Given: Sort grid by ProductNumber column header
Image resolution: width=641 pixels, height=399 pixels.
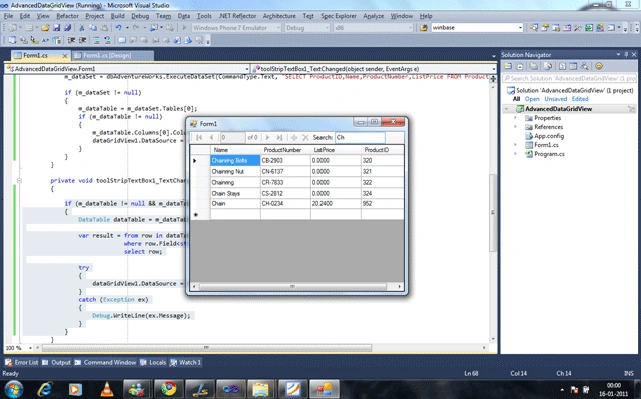Looking at the screenshot, I should (x=285, y=150).
